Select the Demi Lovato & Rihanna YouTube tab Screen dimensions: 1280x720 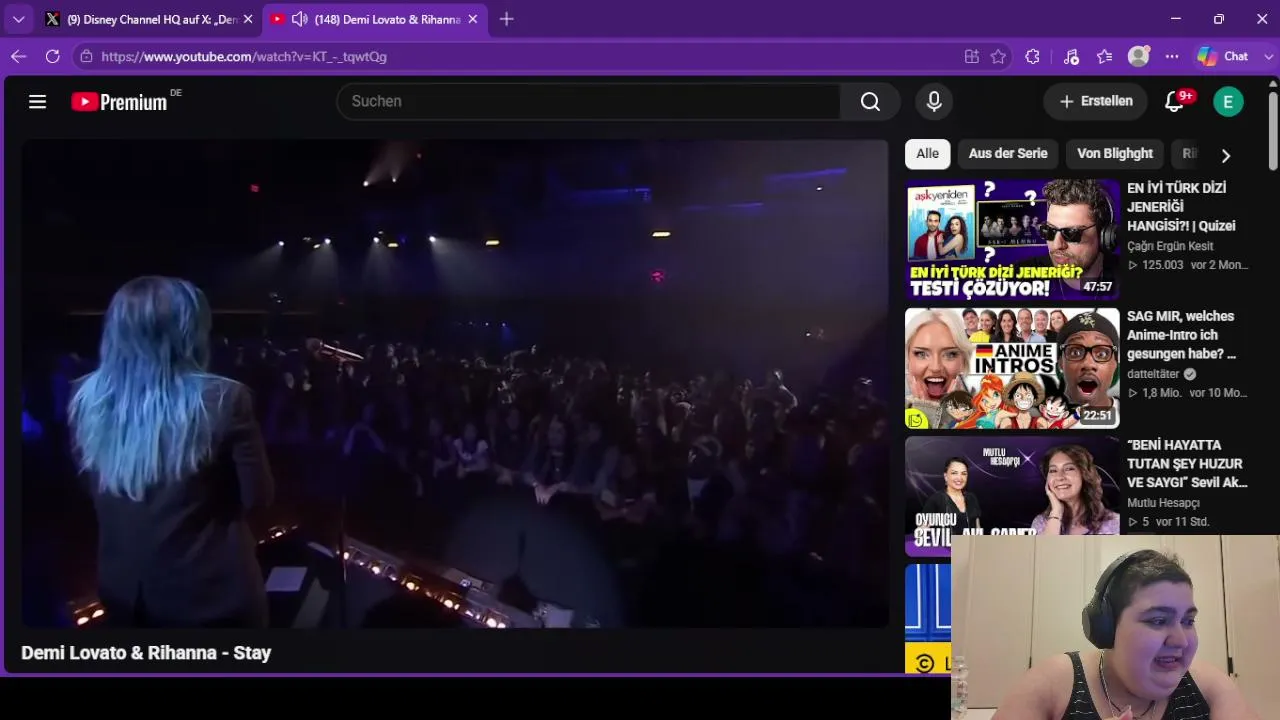tap(375, 19)
